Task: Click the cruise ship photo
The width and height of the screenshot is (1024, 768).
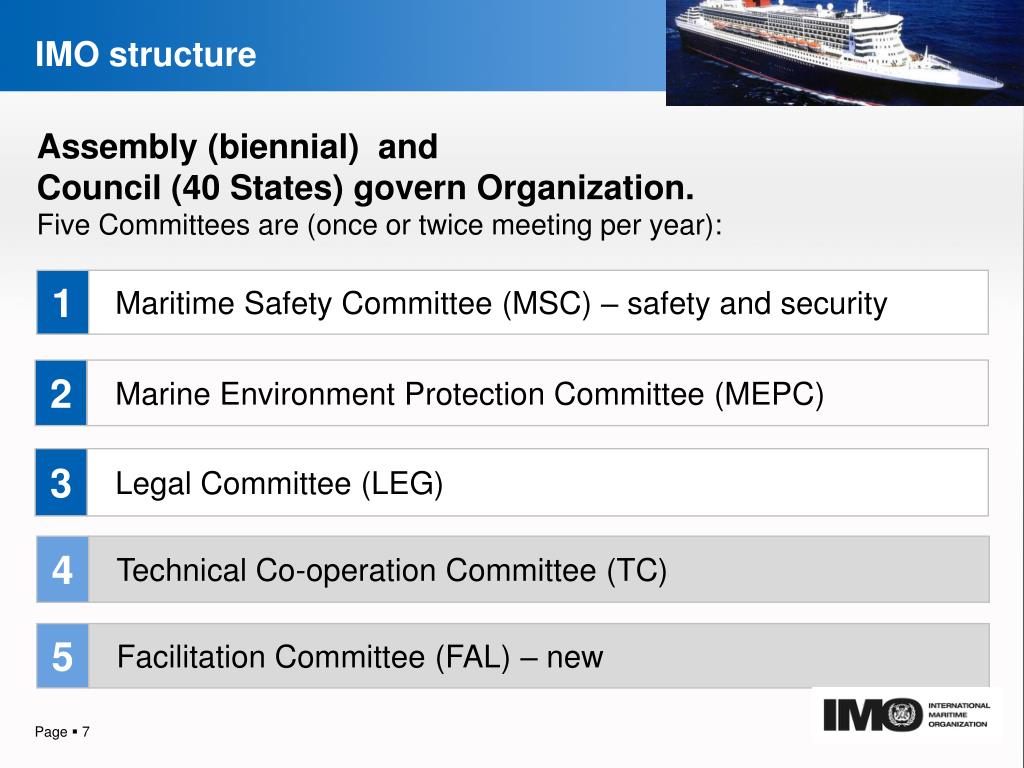Action: pos(845,52)
